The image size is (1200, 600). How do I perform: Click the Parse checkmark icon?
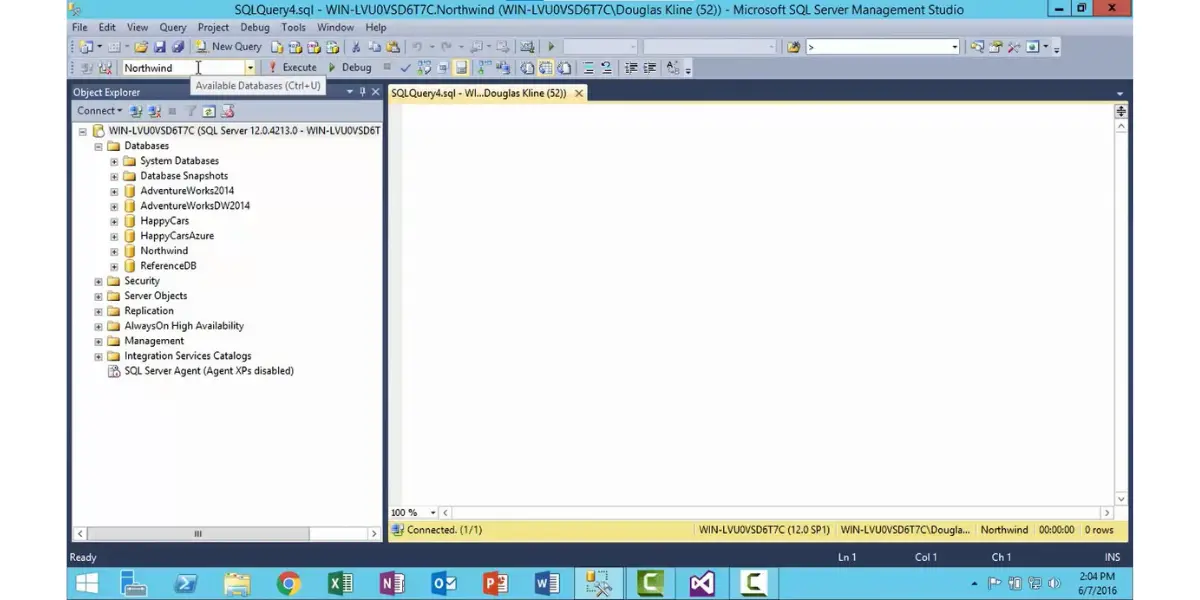point(406,67)
